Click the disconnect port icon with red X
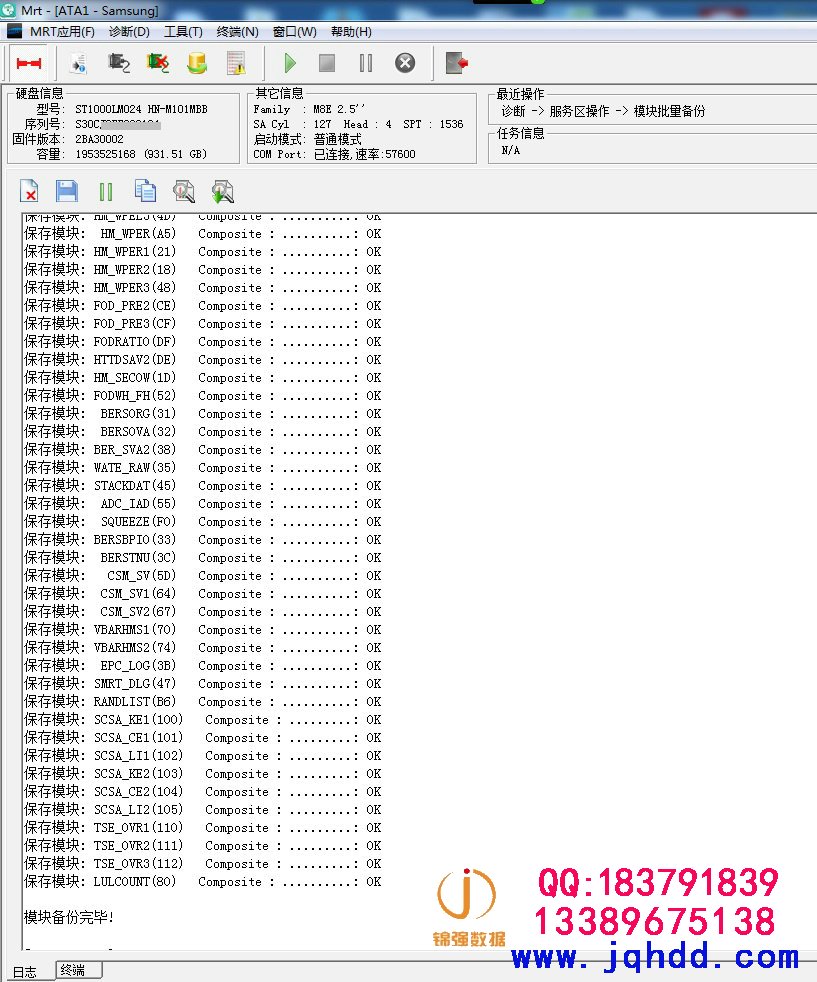817x982 pixels. 158,63
